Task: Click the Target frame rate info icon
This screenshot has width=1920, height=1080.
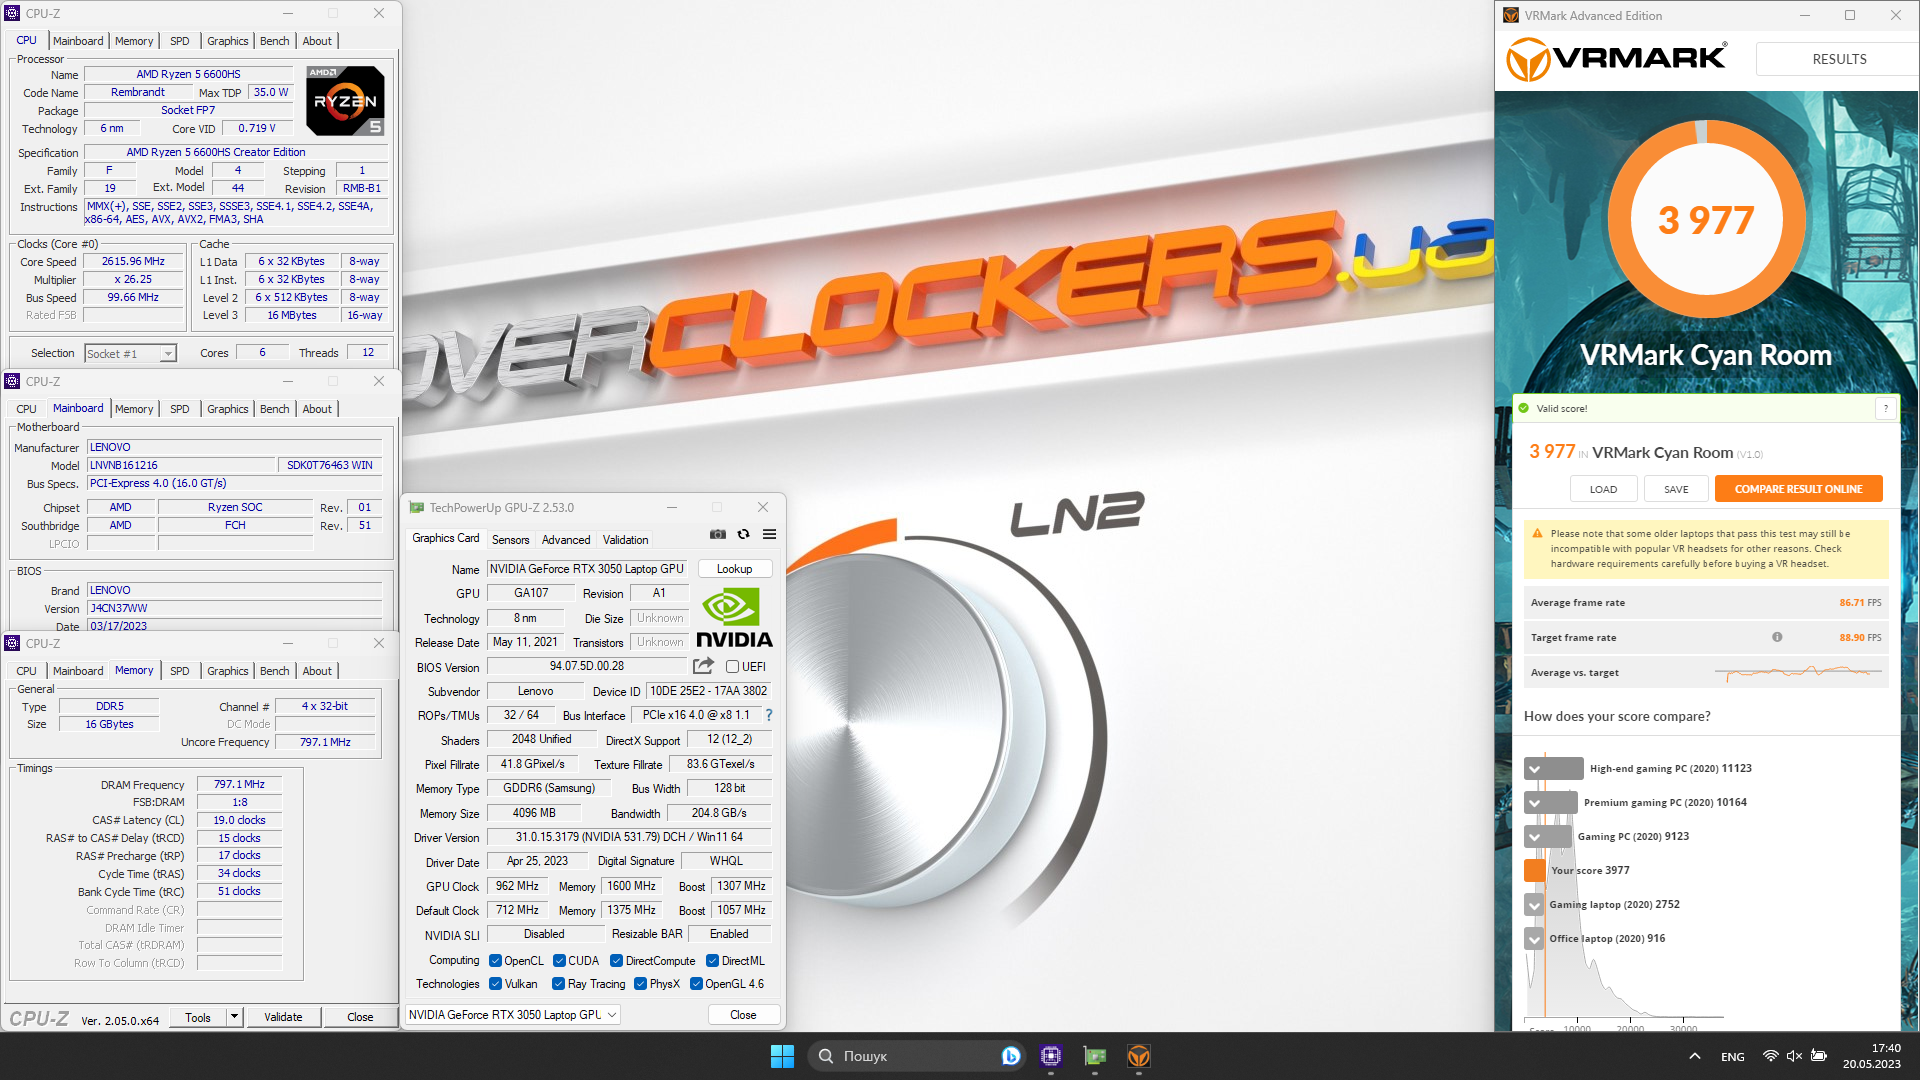Action: 1777,637
